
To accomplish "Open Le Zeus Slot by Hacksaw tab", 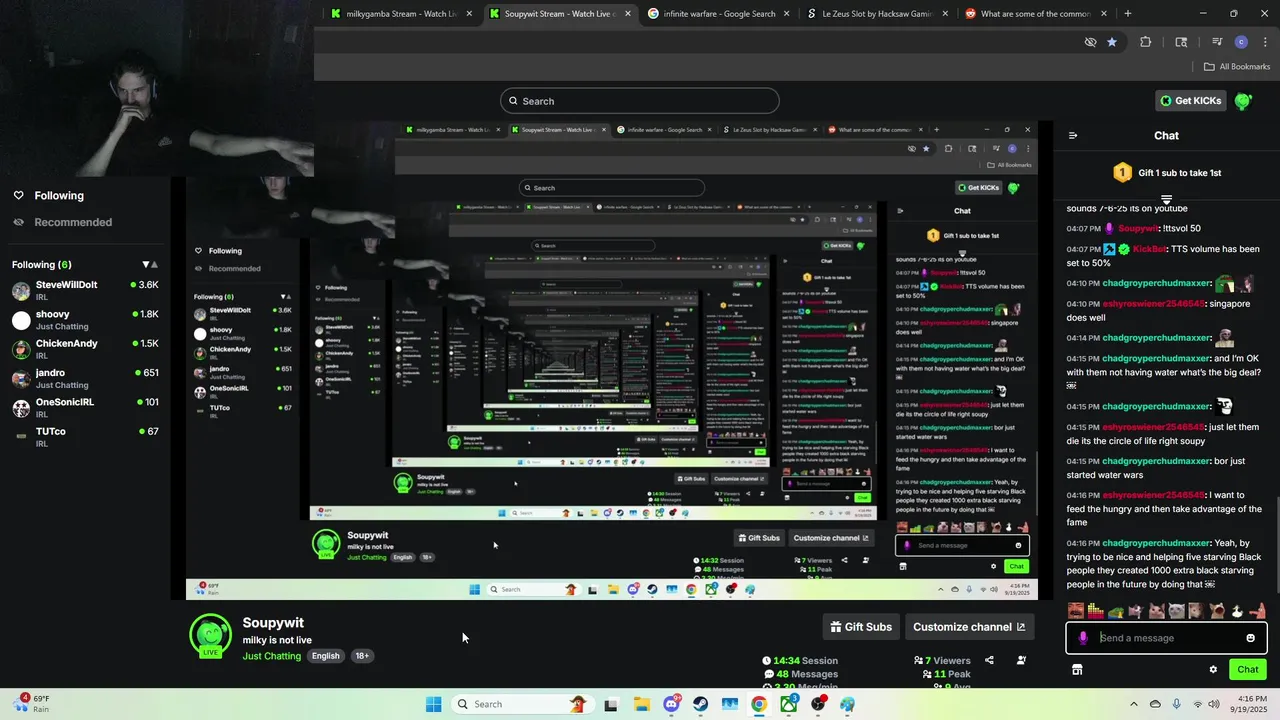I will click(x=876, y=14).
